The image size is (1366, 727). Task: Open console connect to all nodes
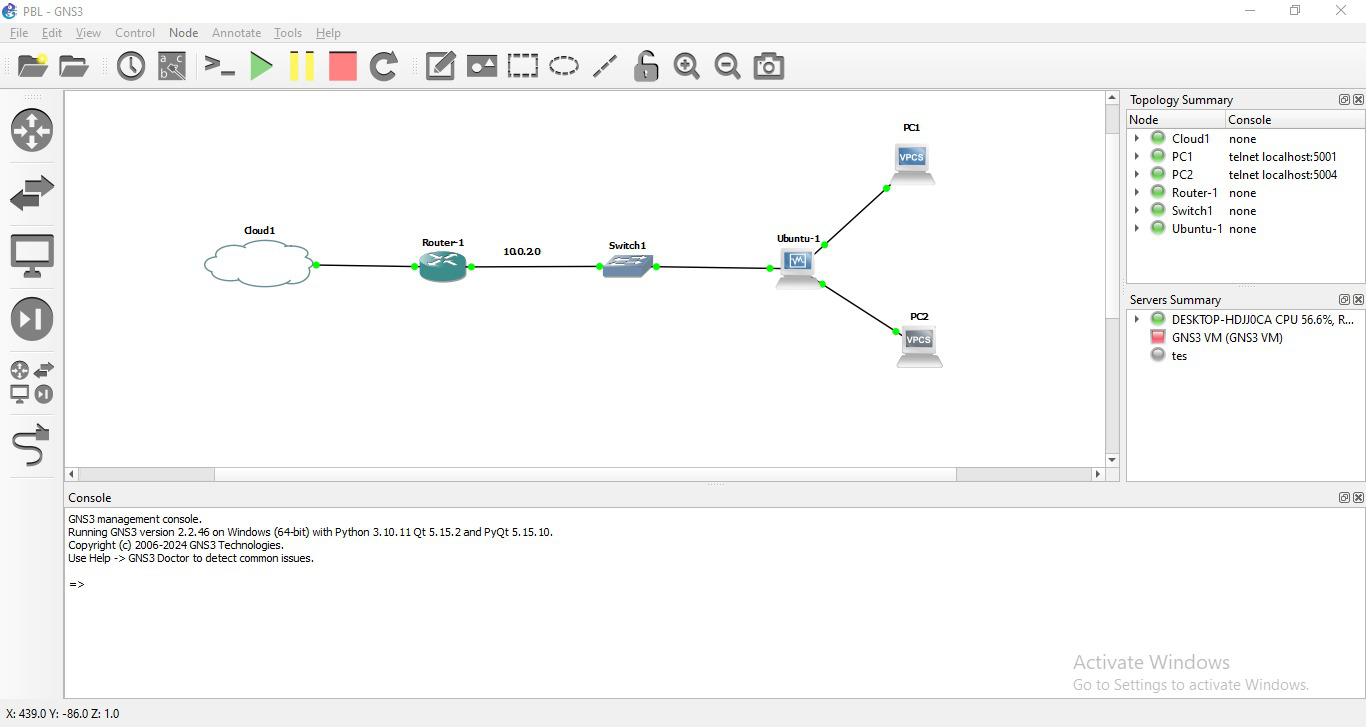pos(219,66)
